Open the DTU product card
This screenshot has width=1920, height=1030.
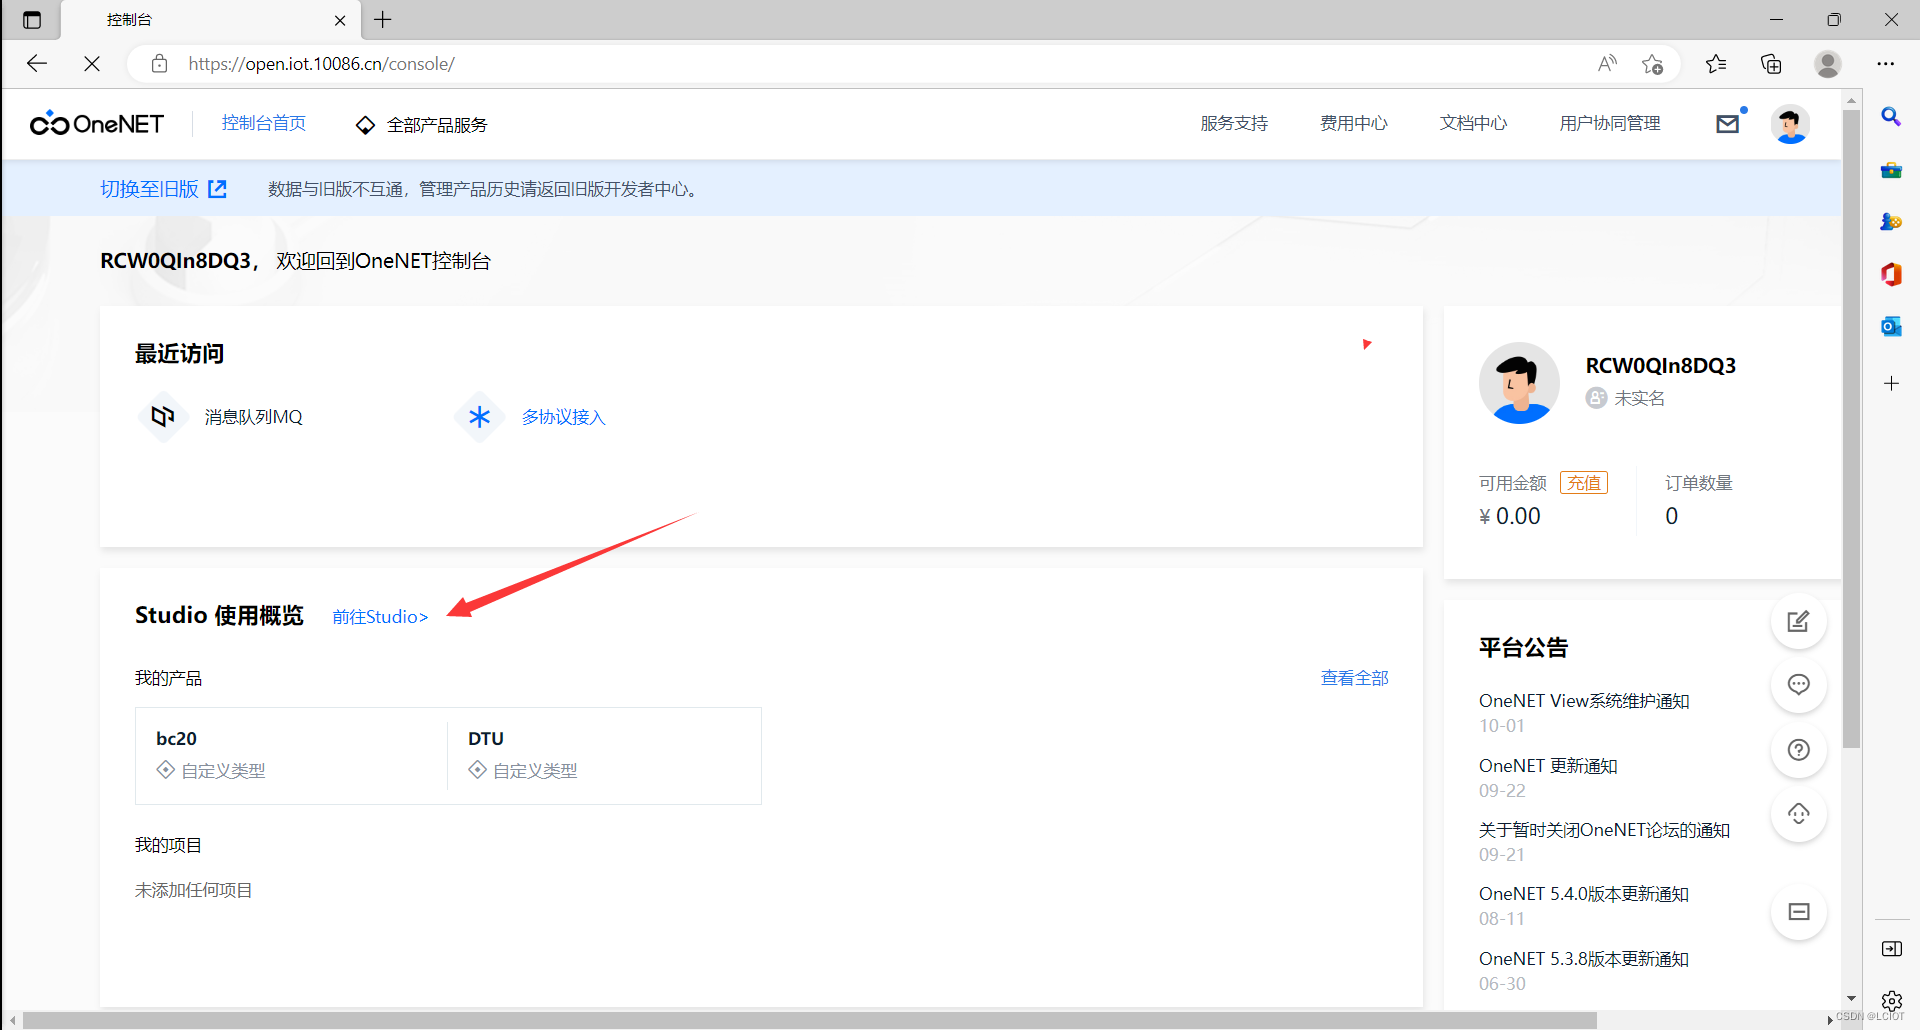click(x=604, y=755)
